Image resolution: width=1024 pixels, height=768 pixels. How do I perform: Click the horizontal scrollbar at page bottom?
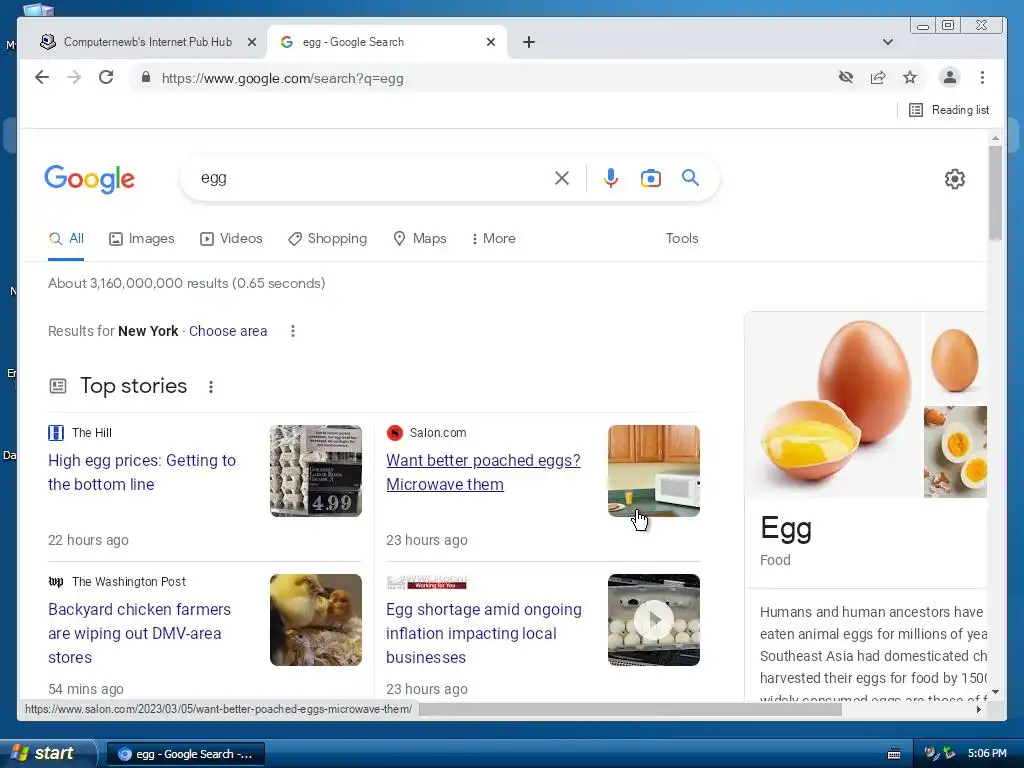tap(630, 709)
